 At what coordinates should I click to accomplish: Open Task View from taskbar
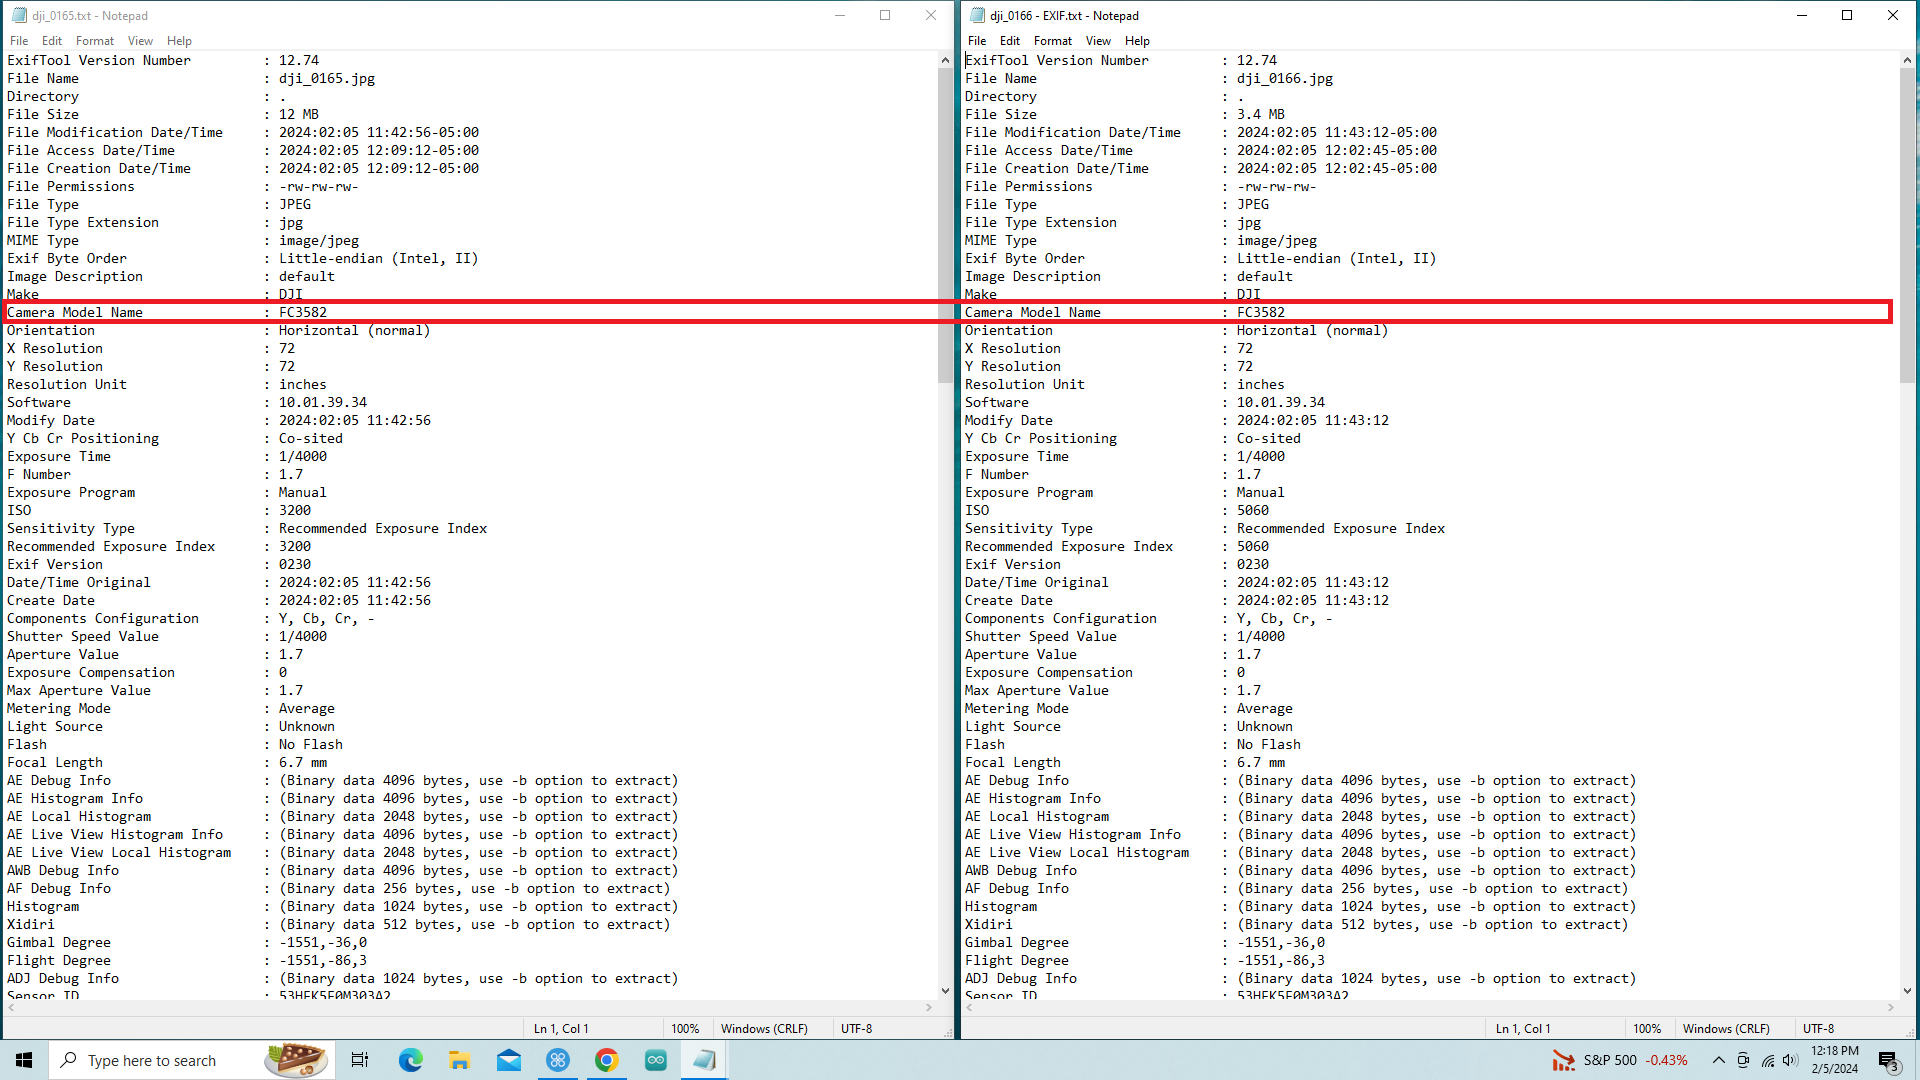360,1060
